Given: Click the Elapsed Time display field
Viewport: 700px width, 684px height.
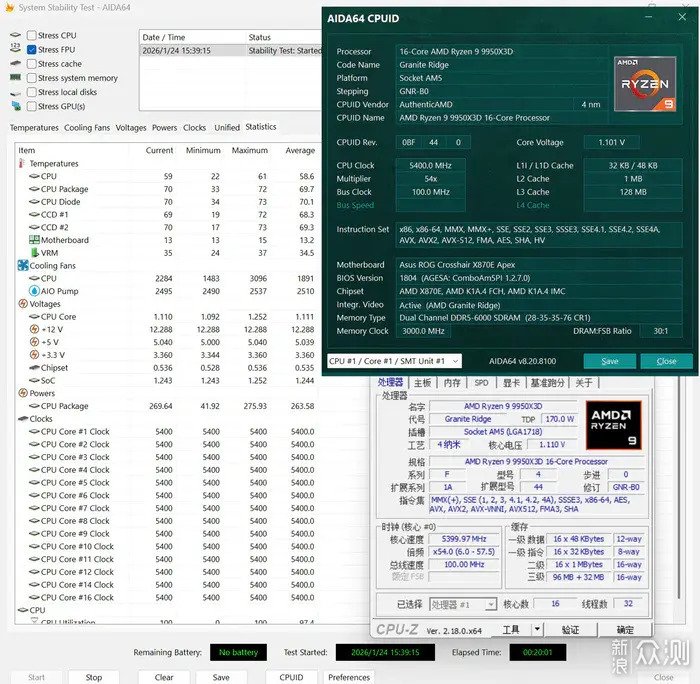Looking at the screenshot, I should pyautogui.click(x=538, y=652).
